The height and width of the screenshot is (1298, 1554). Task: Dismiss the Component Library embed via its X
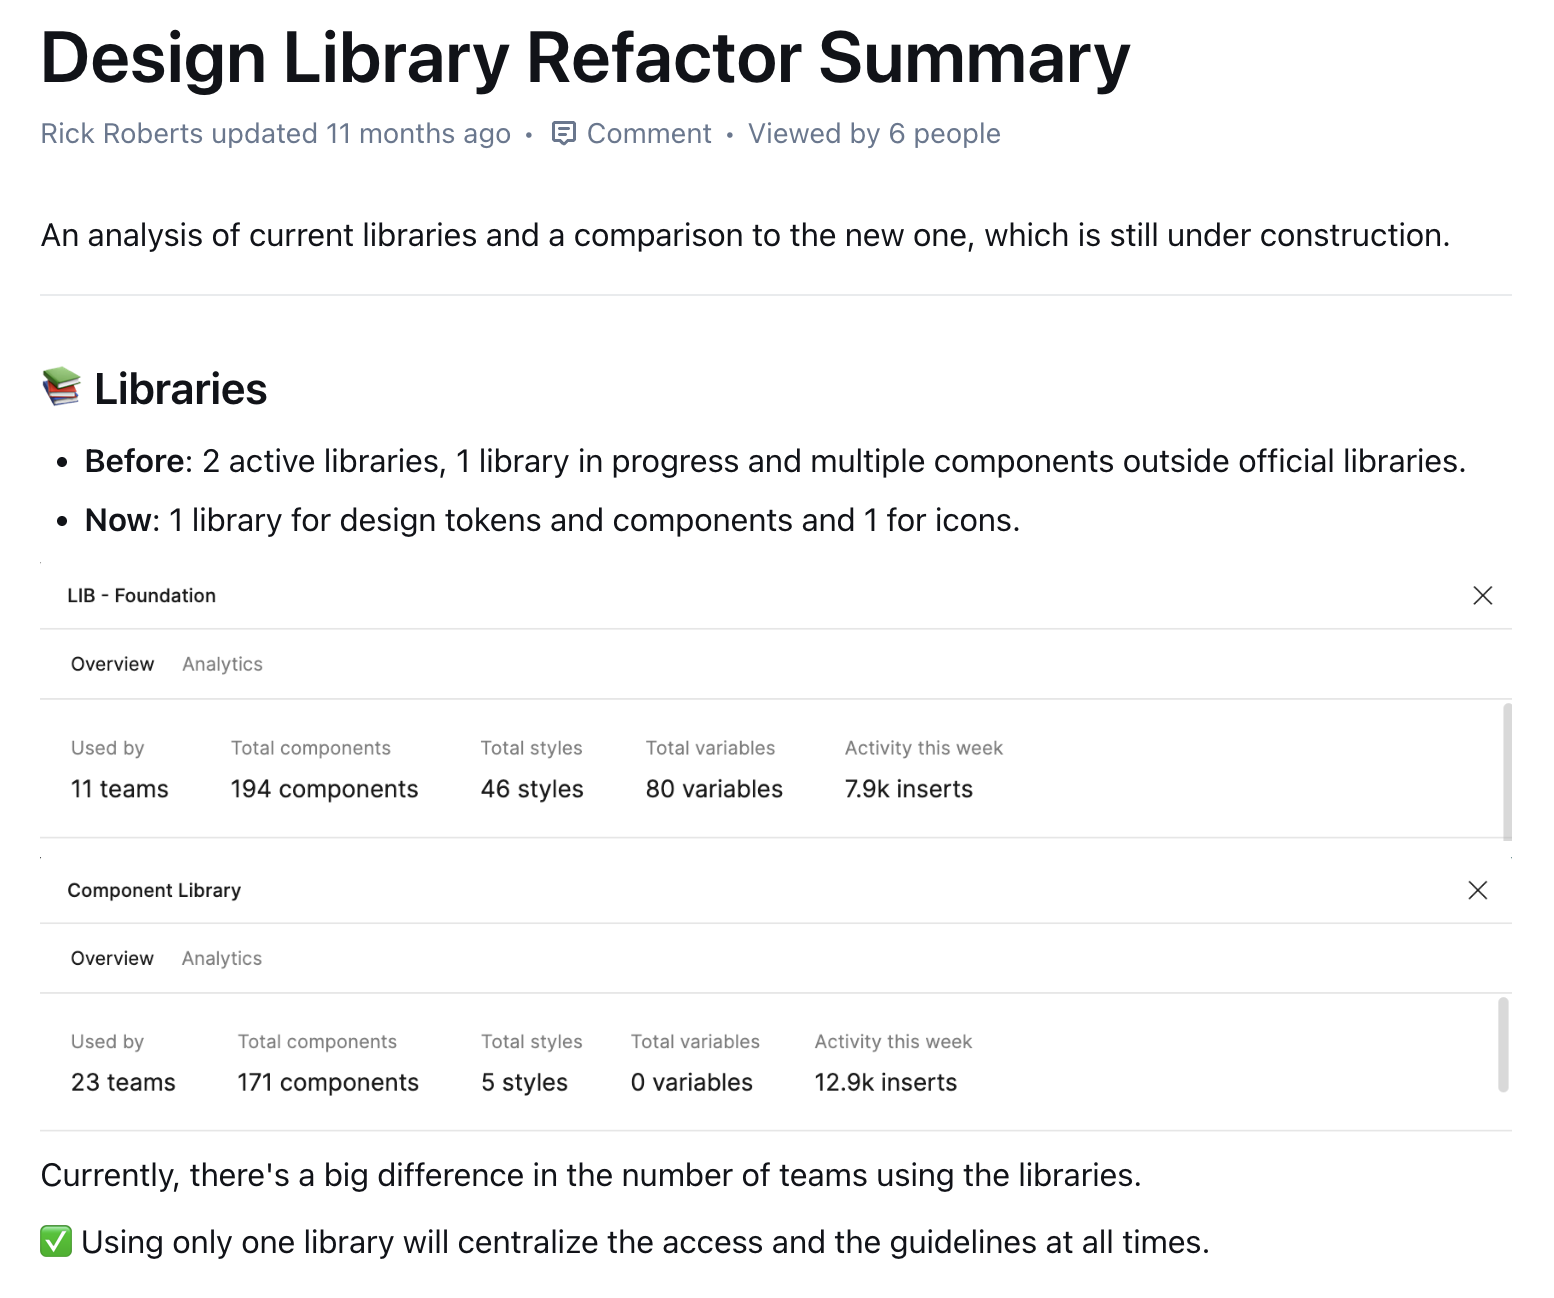click(x=1478, y=890)
